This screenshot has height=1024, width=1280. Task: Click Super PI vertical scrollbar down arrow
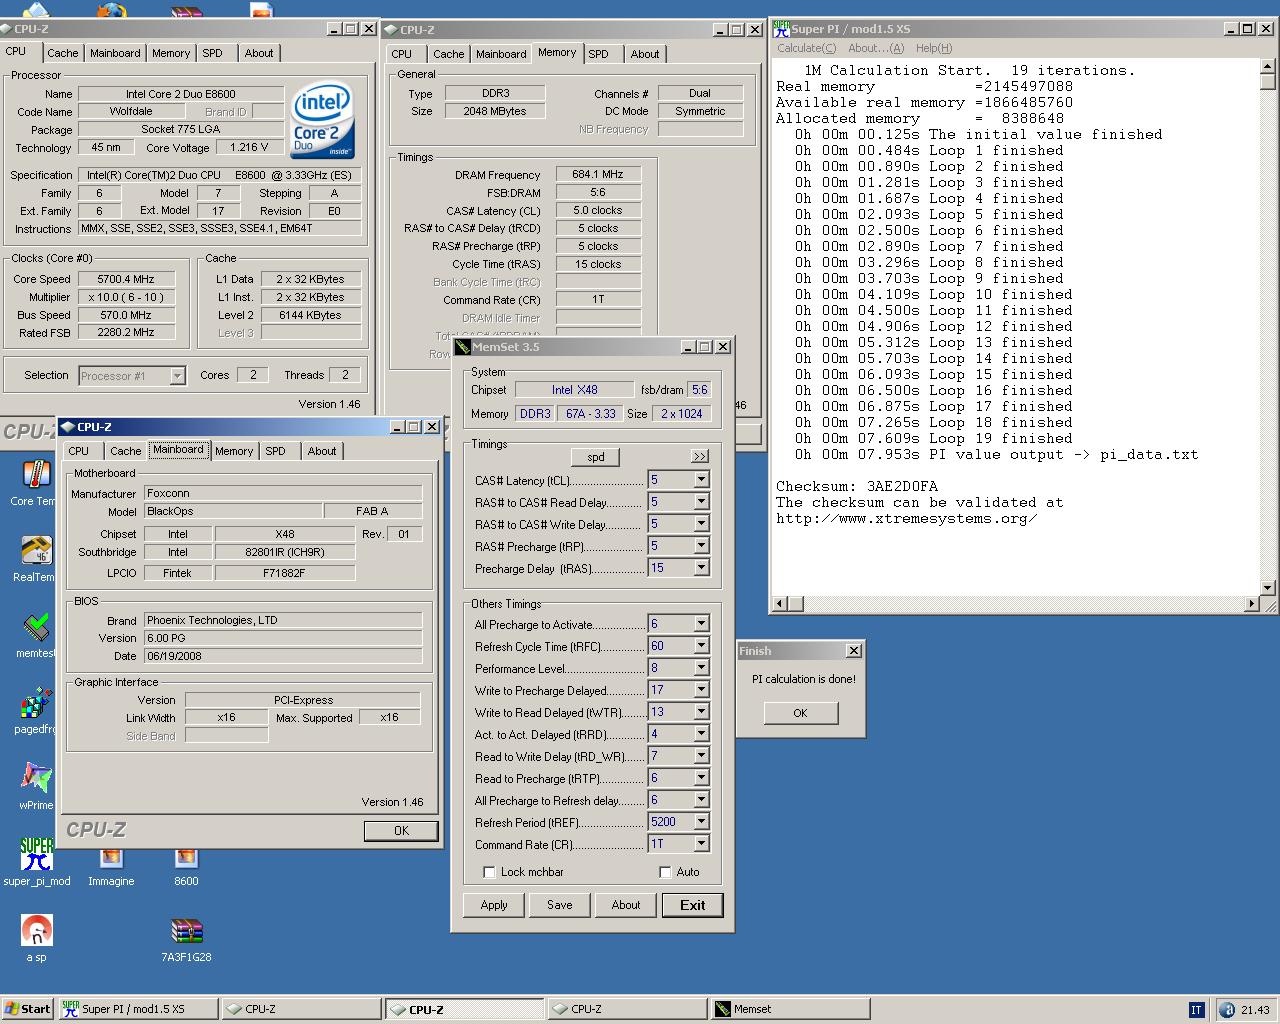coord(1268,588)
